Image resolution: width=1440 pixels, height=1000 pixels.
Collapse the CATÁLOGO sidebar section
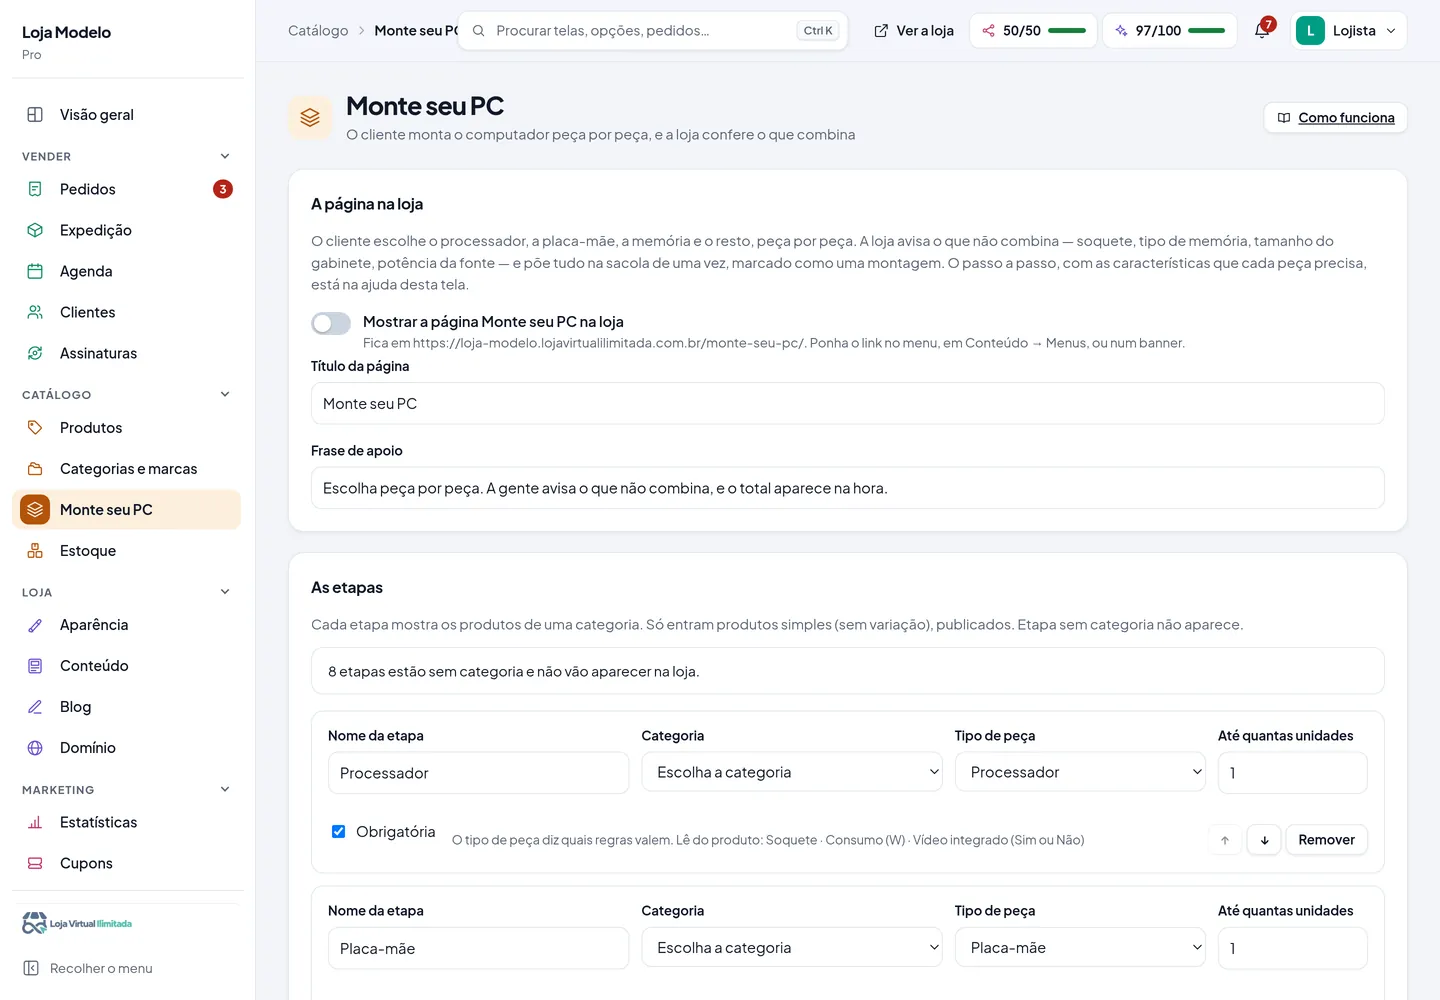click(225, 394)
